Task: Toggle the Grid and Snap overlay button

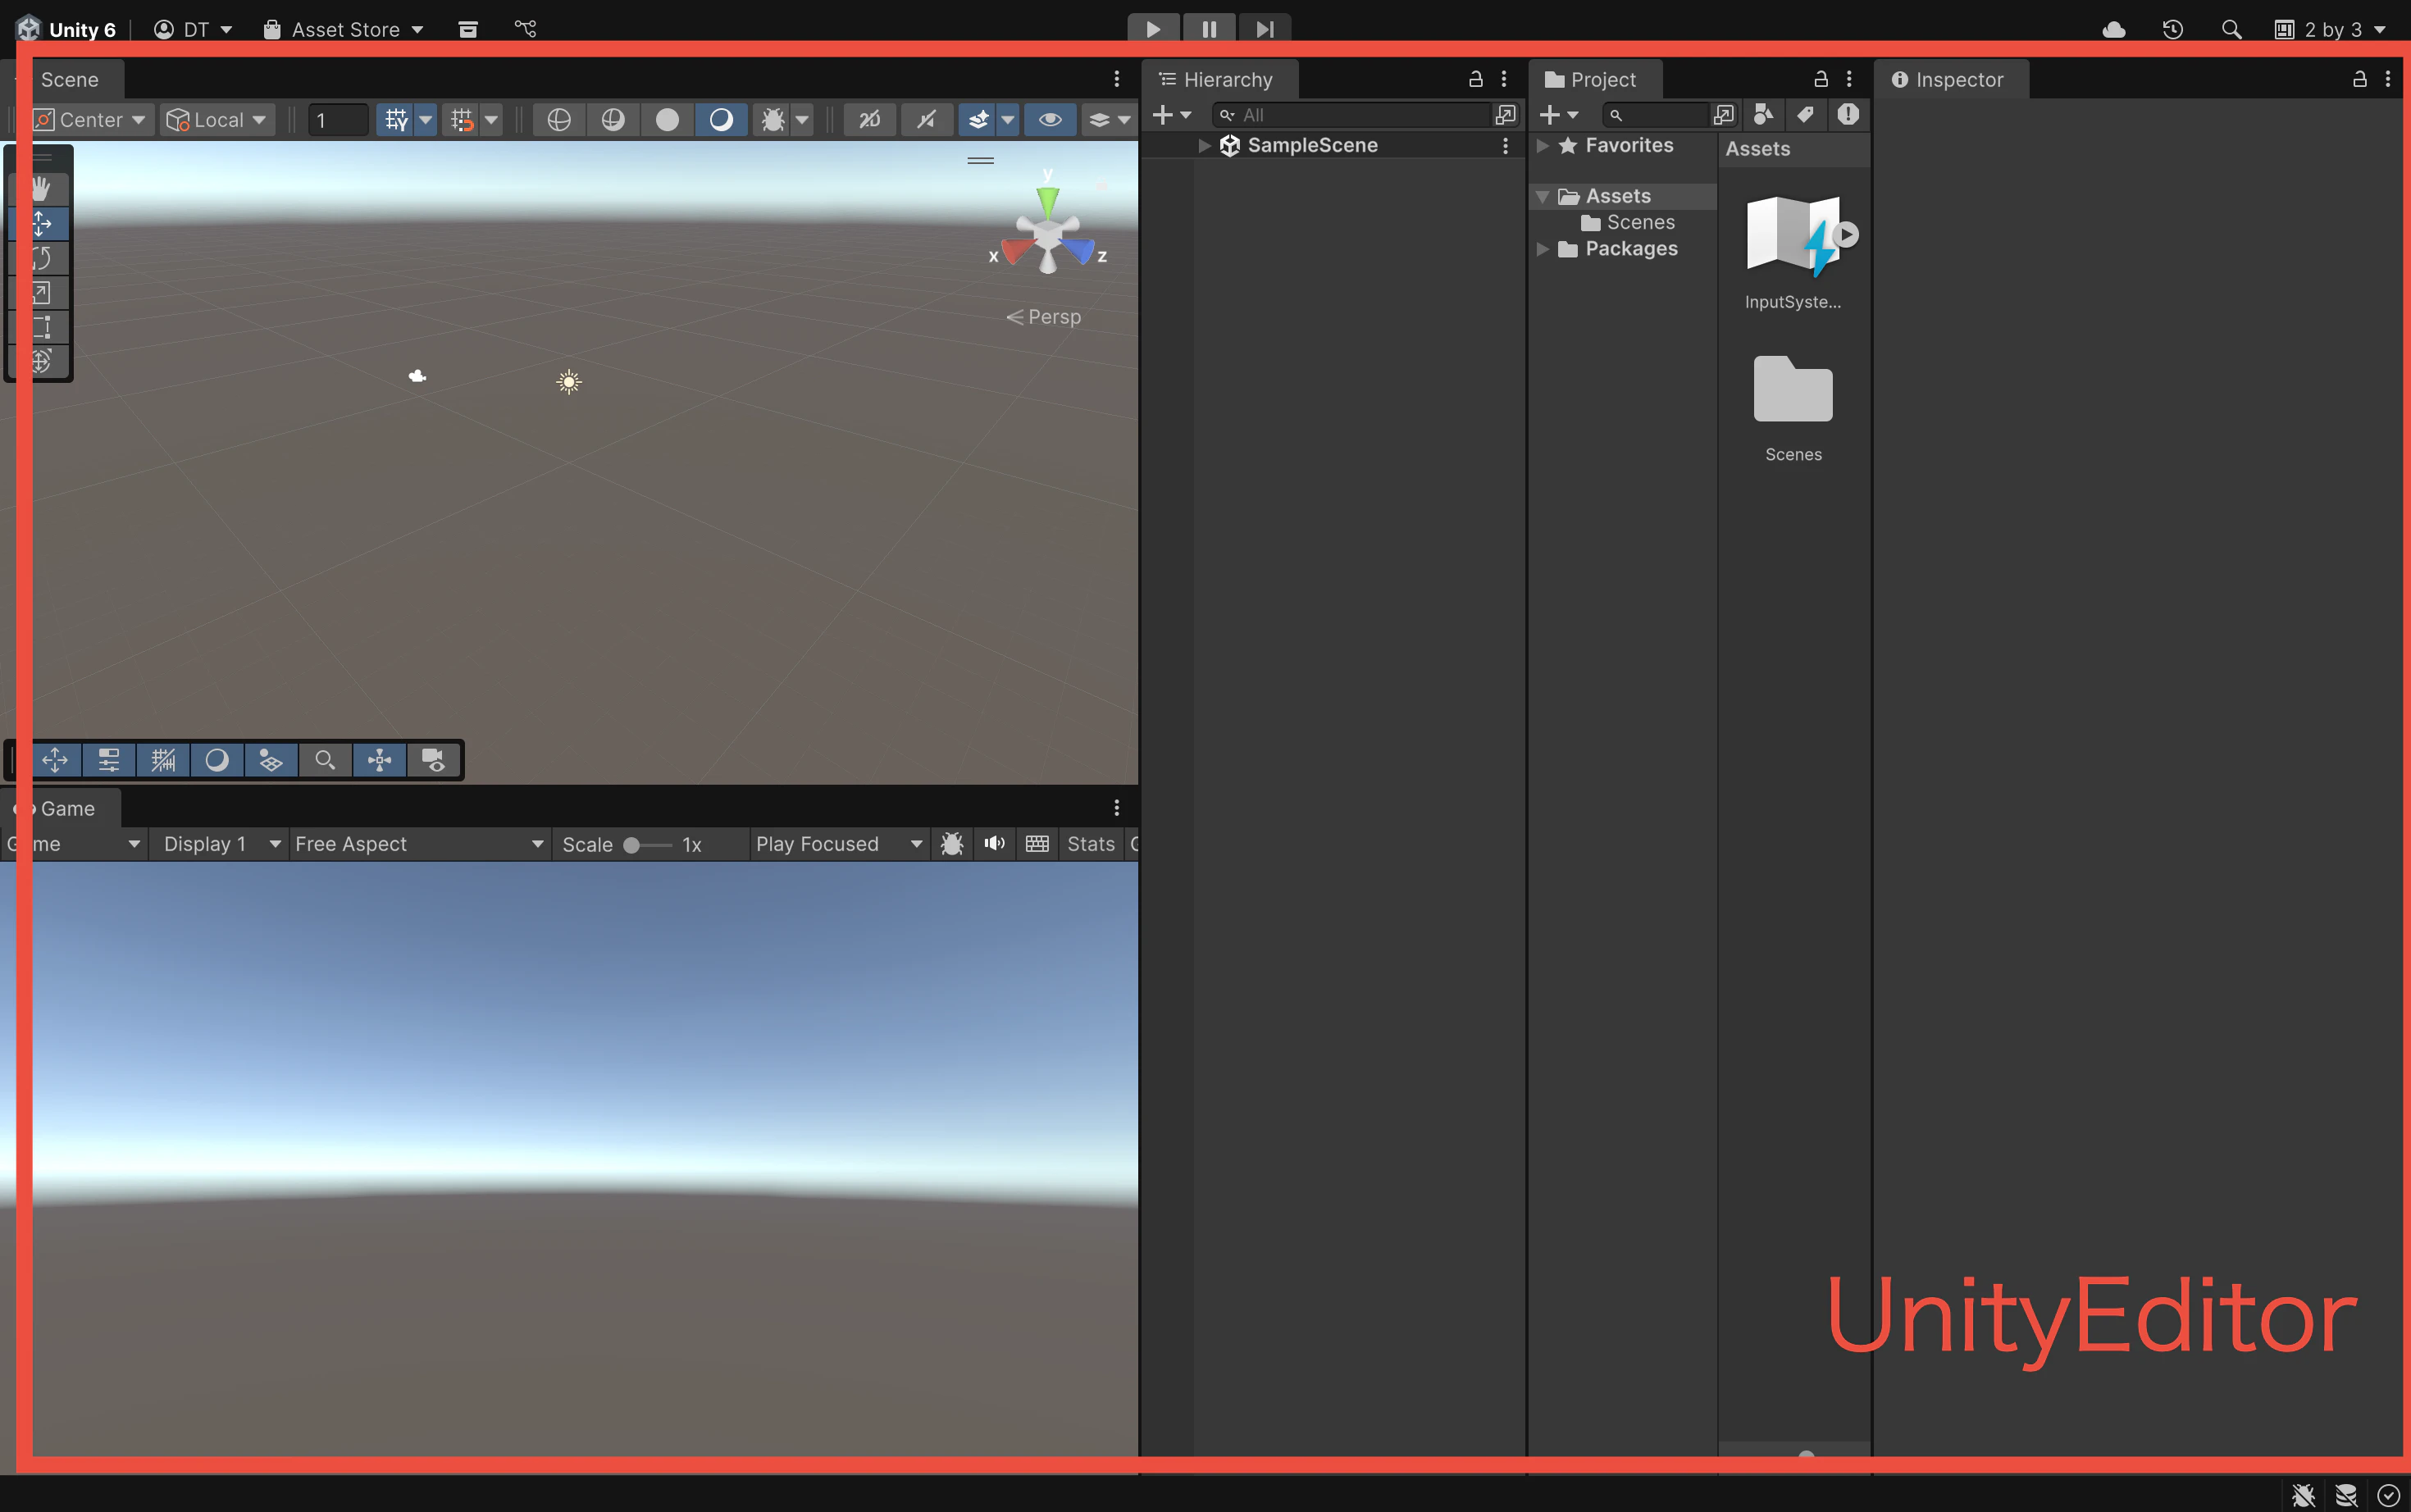Action: [163, 760]
